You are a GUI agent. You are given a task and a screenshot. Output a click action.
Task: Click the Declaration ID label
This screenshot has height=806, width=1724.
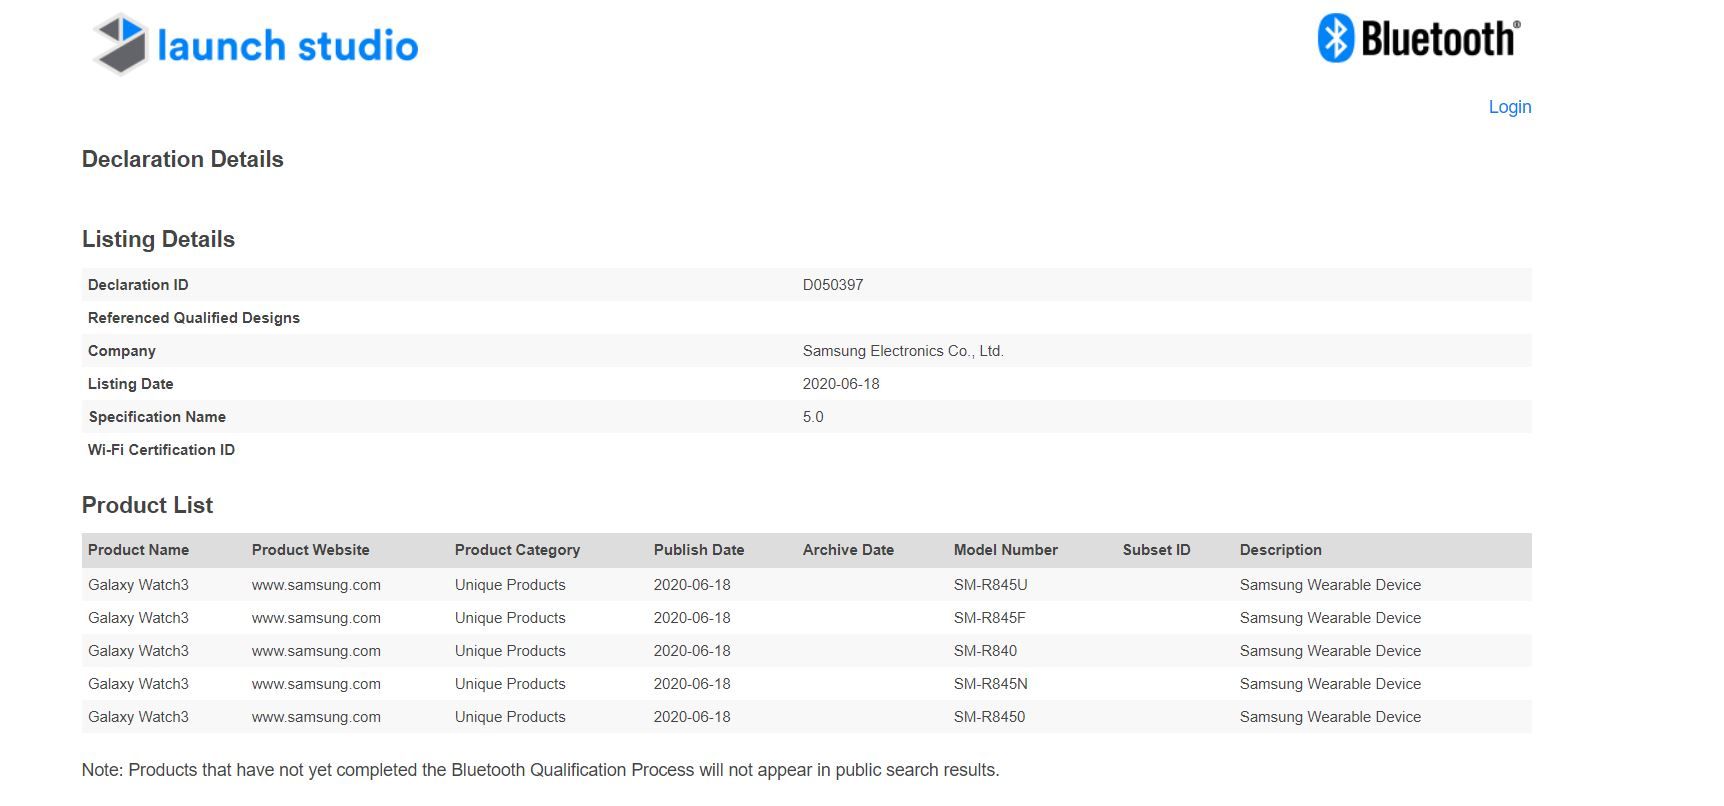138,285
